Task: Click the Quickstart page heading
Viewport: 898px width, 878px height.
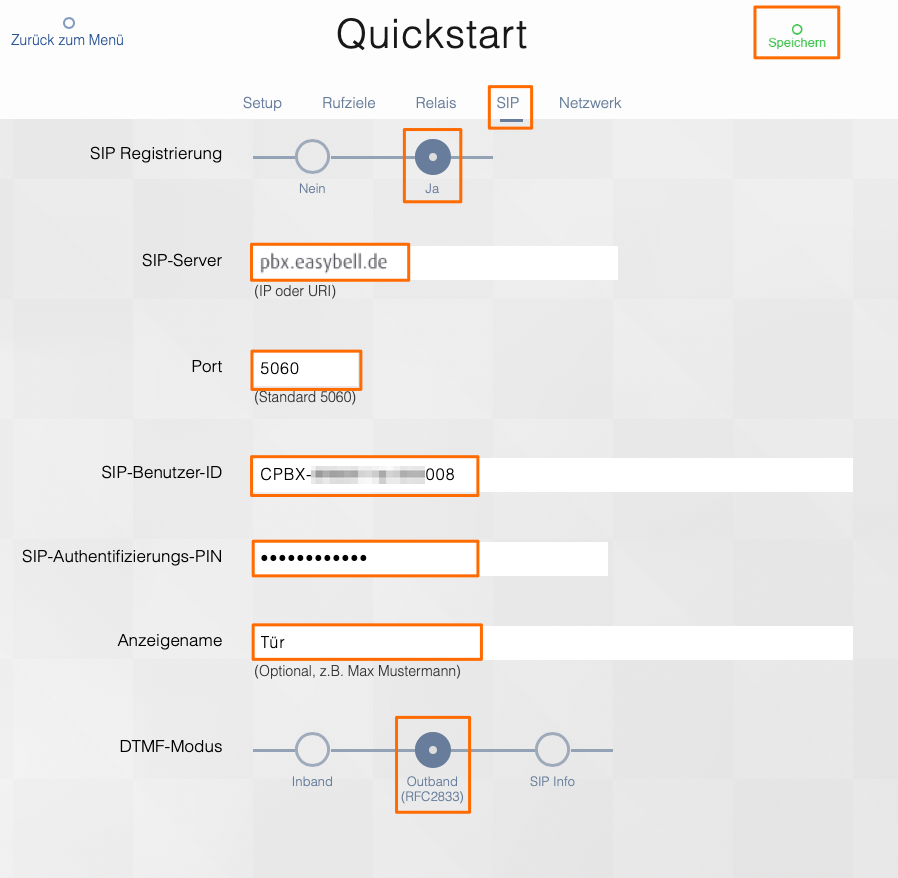Action: click(x=431, y=34)
